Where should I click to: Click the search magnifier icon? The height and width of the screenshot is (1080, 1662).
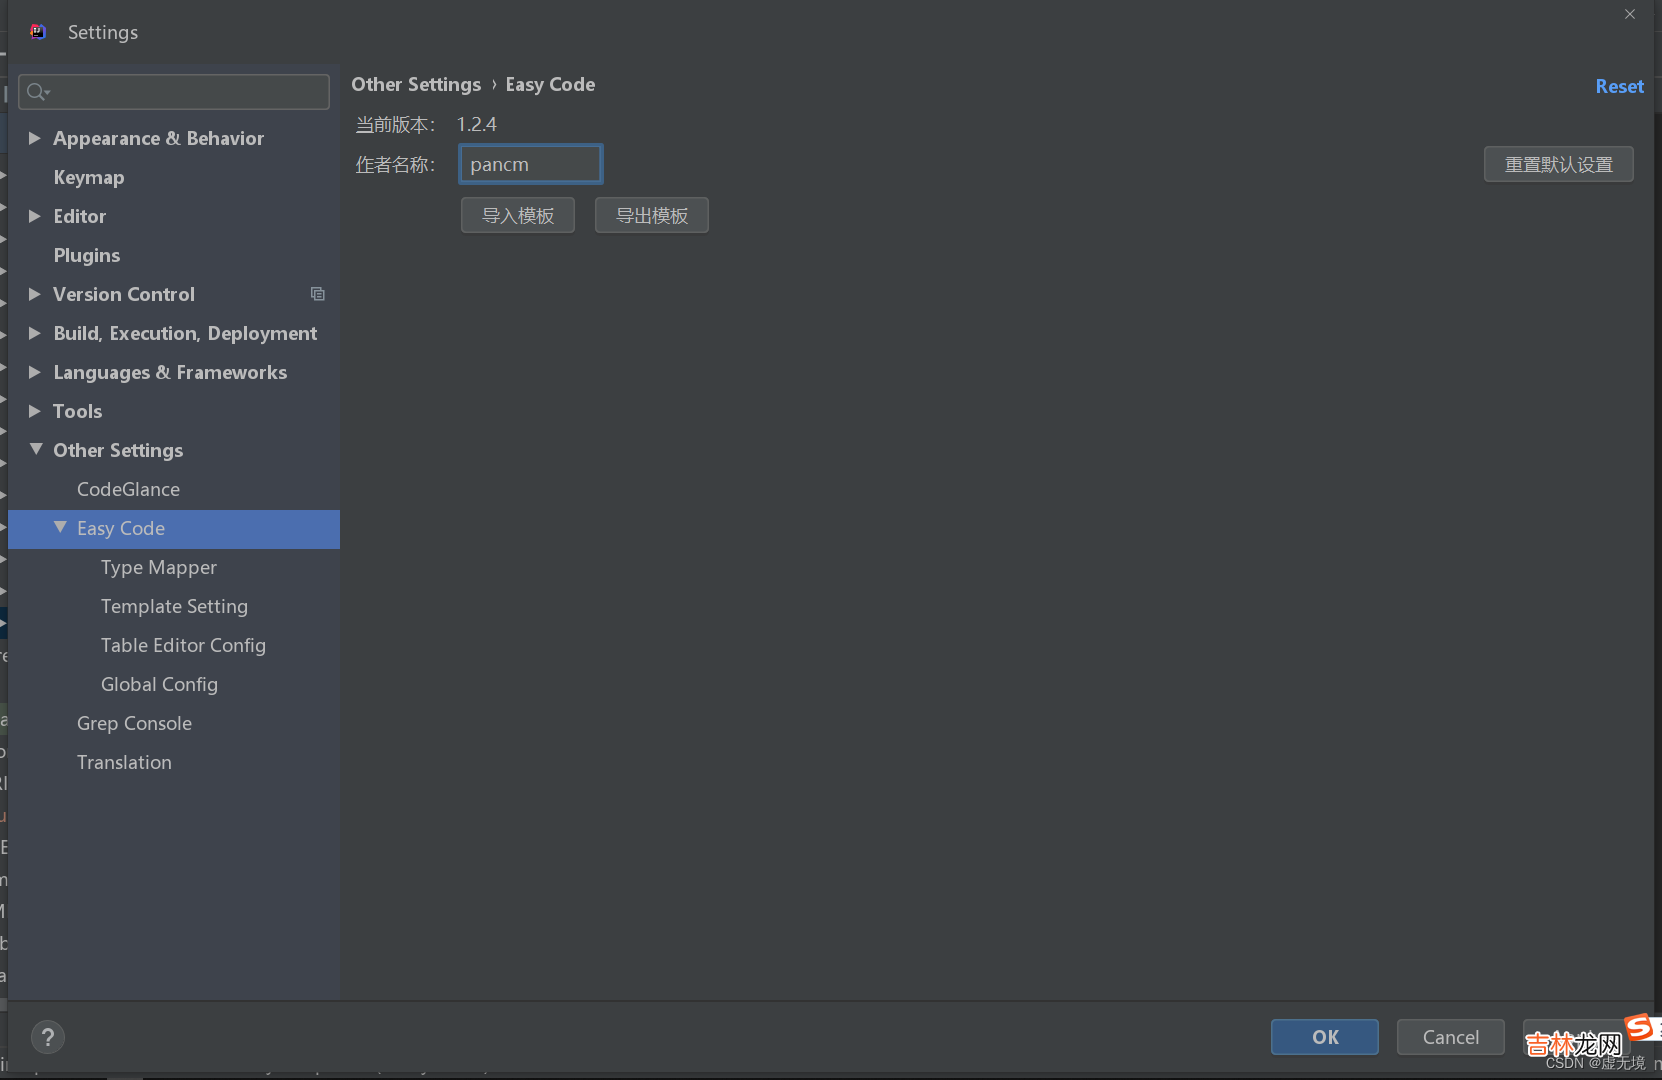pyautogui.click(x=37, y=92)
